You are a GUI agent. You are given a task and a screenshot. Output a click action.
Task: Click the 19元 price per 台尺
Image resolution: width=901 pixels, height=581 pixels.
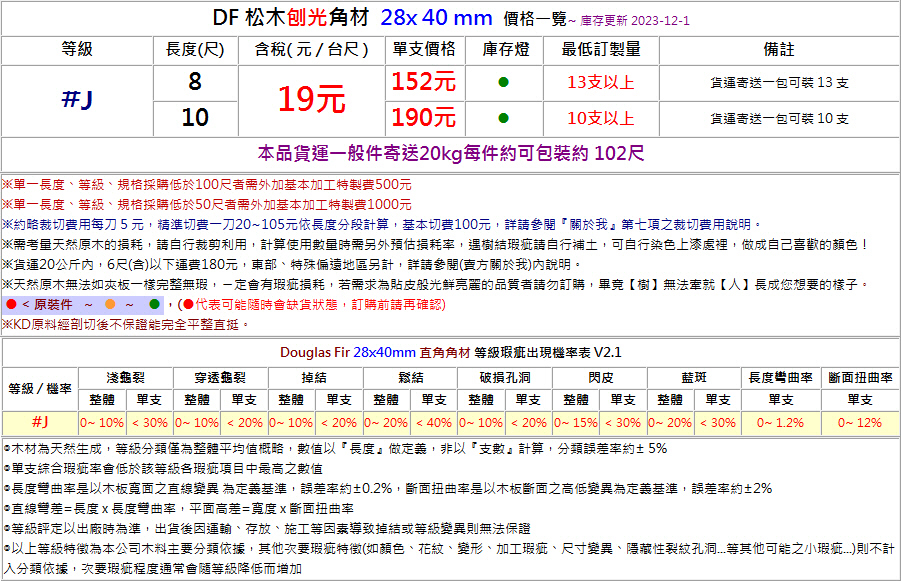(311, 99)
